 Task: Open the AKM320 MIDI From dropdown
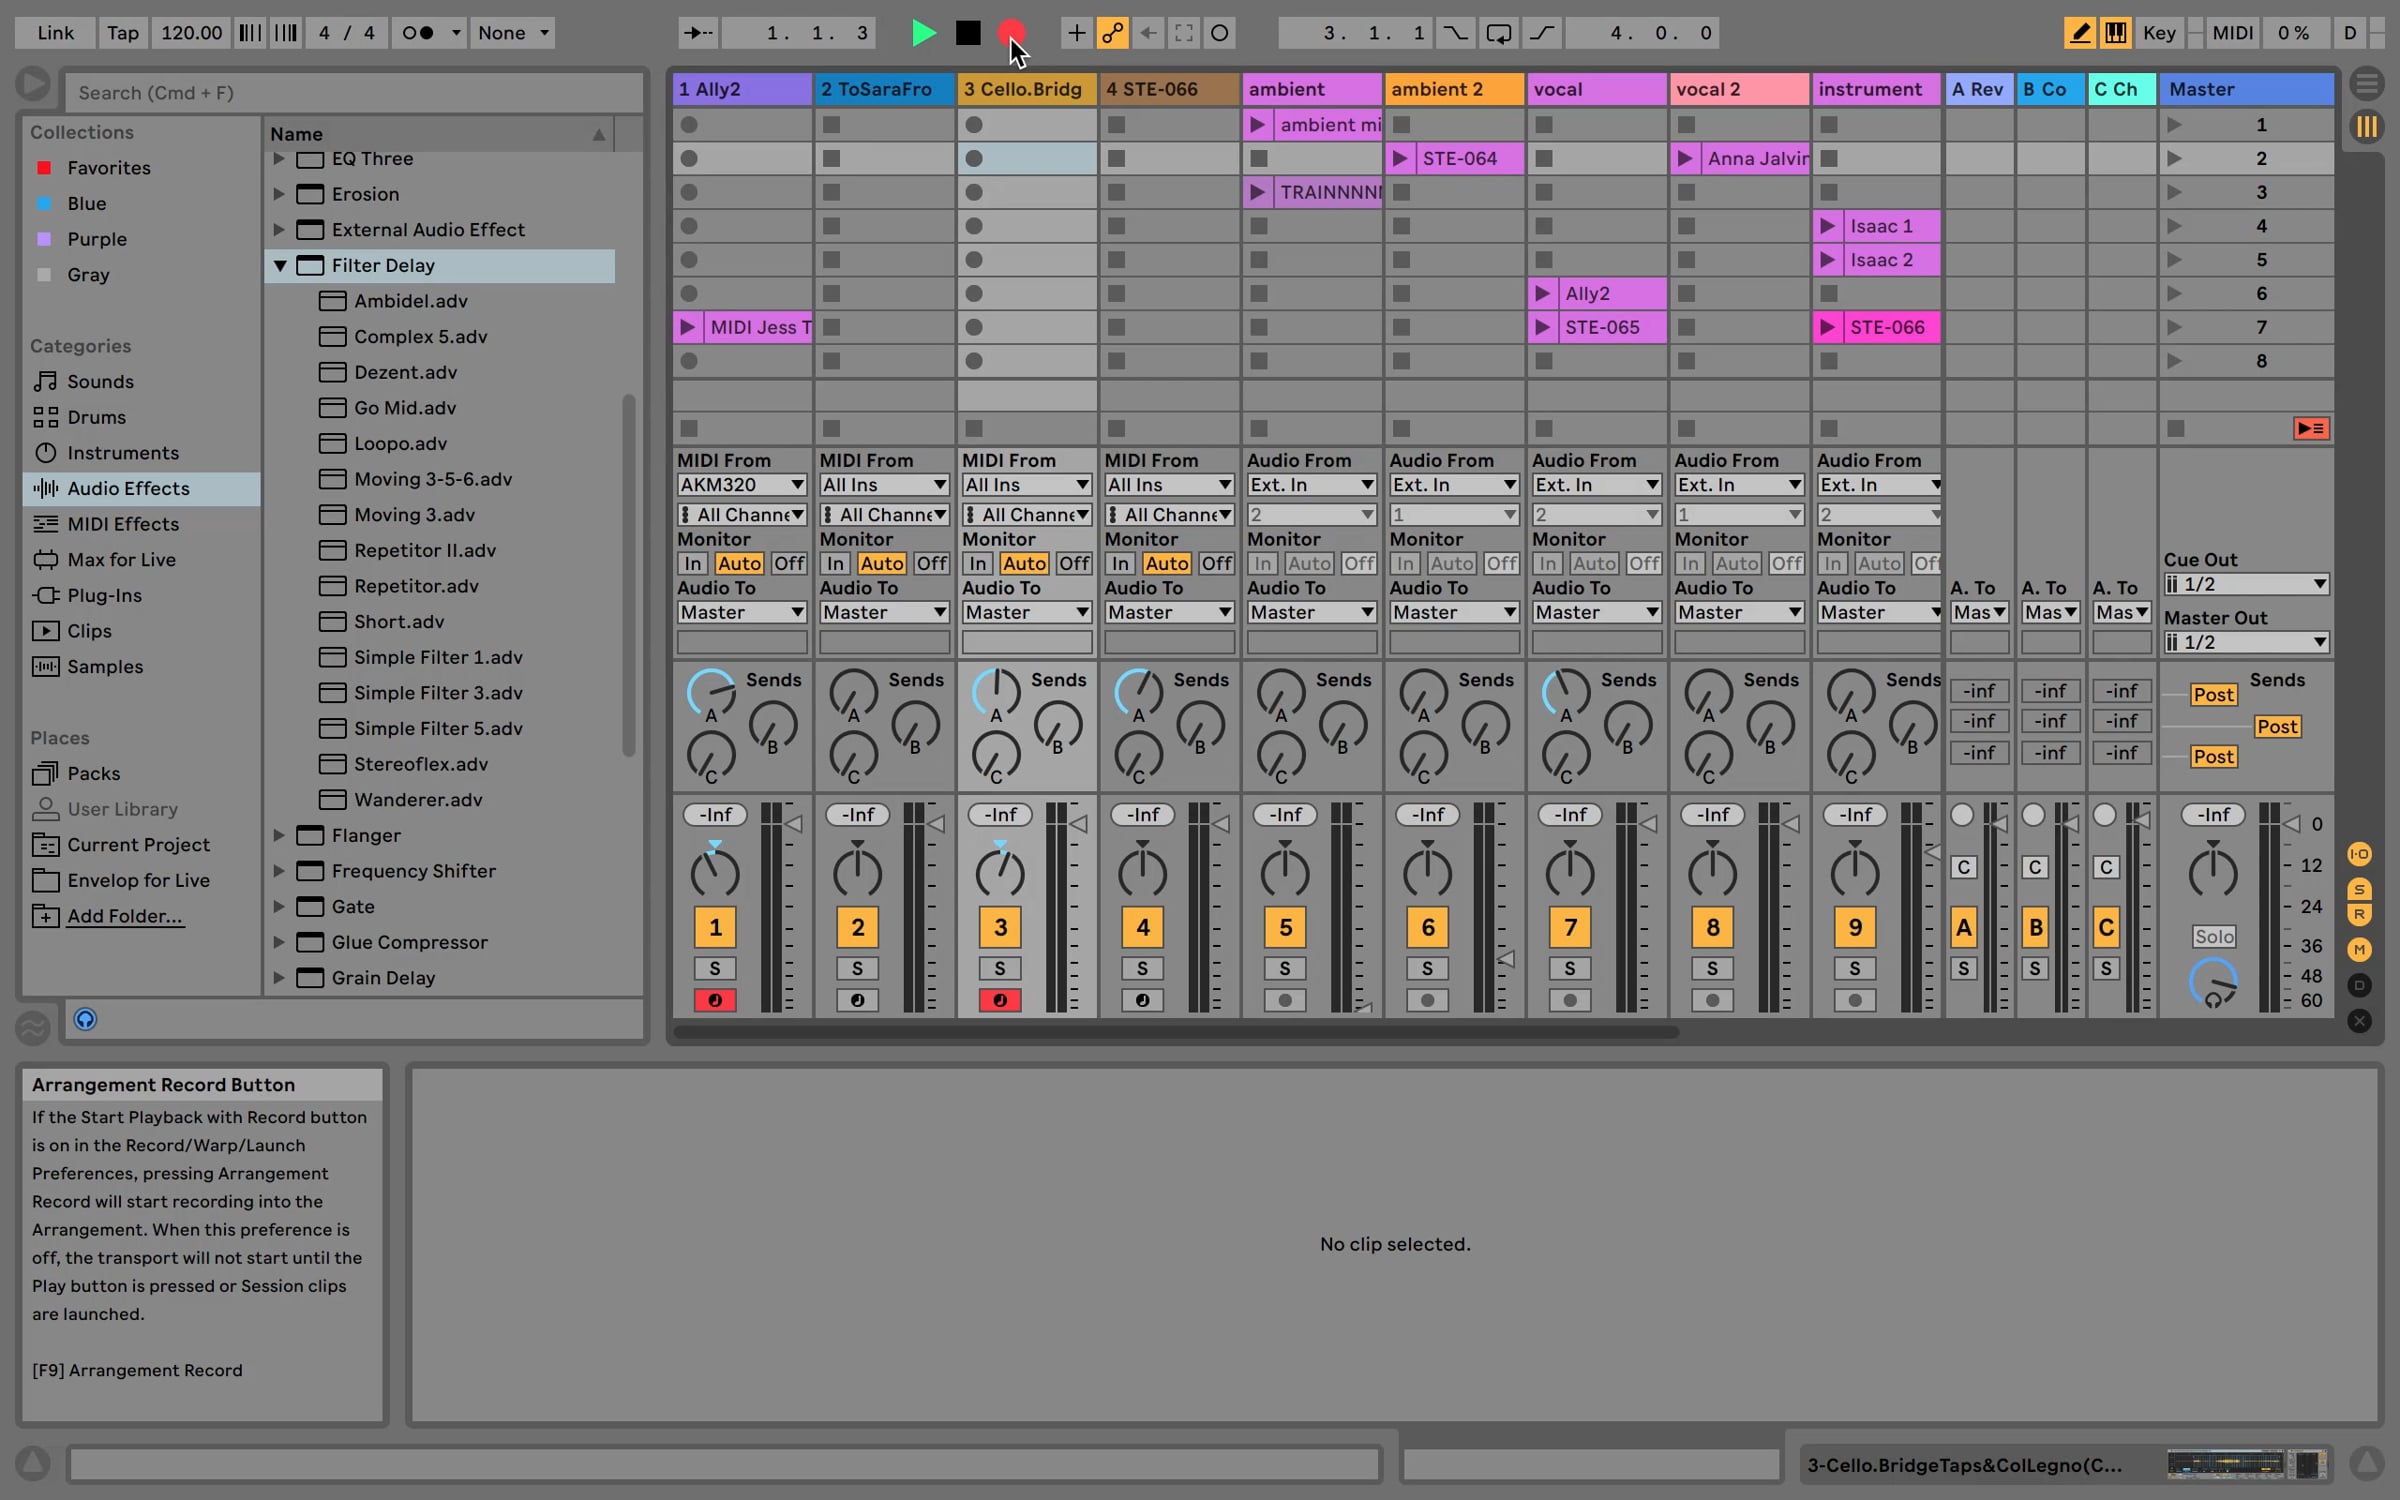coord(741,485)
